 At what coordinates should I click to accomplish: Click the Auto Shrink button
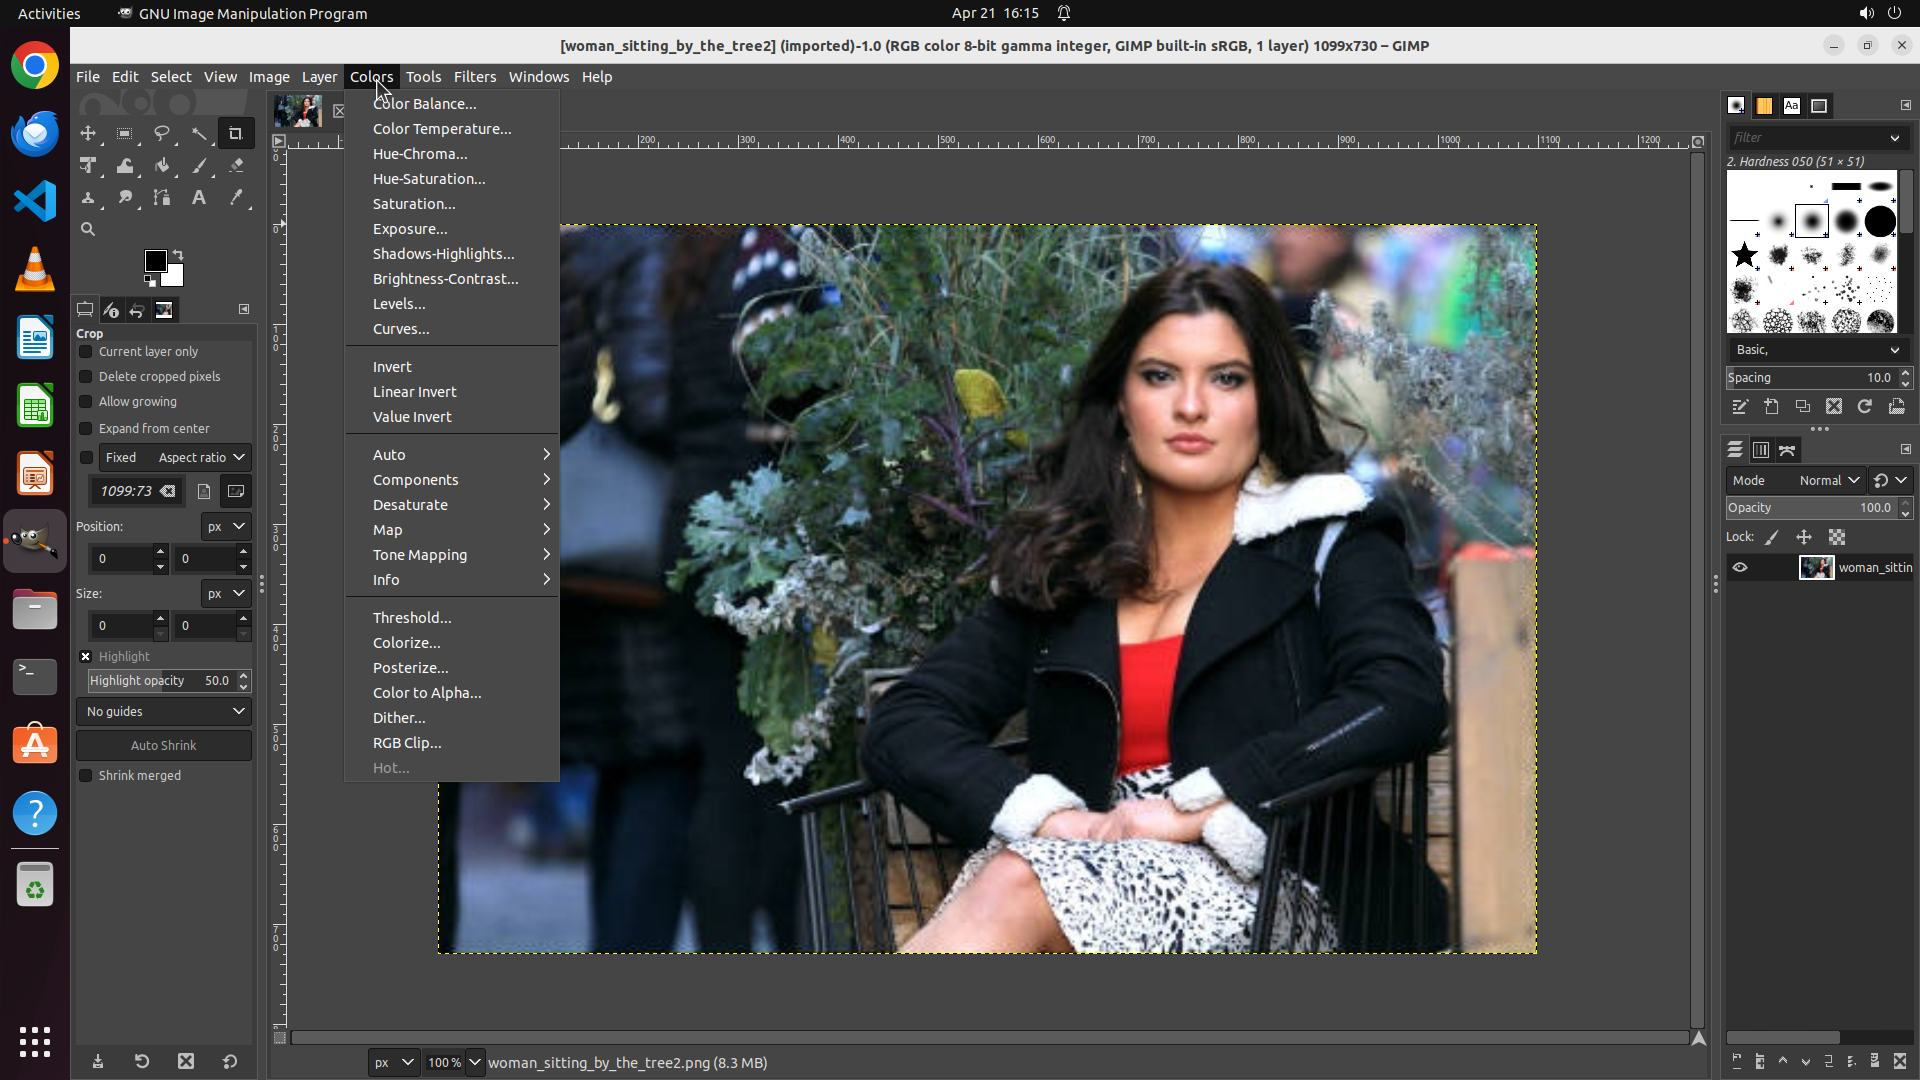[164, 746]
